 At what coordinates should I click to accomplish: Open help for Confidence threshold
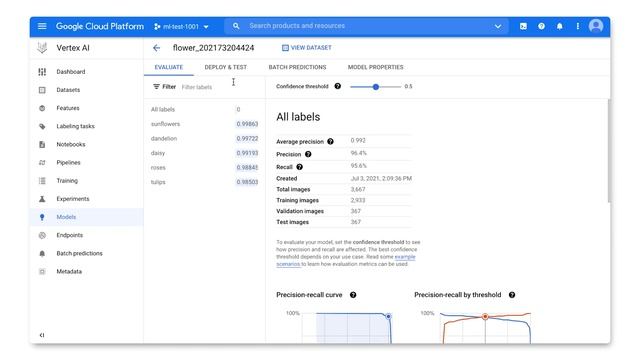click(x=338, y=86)
